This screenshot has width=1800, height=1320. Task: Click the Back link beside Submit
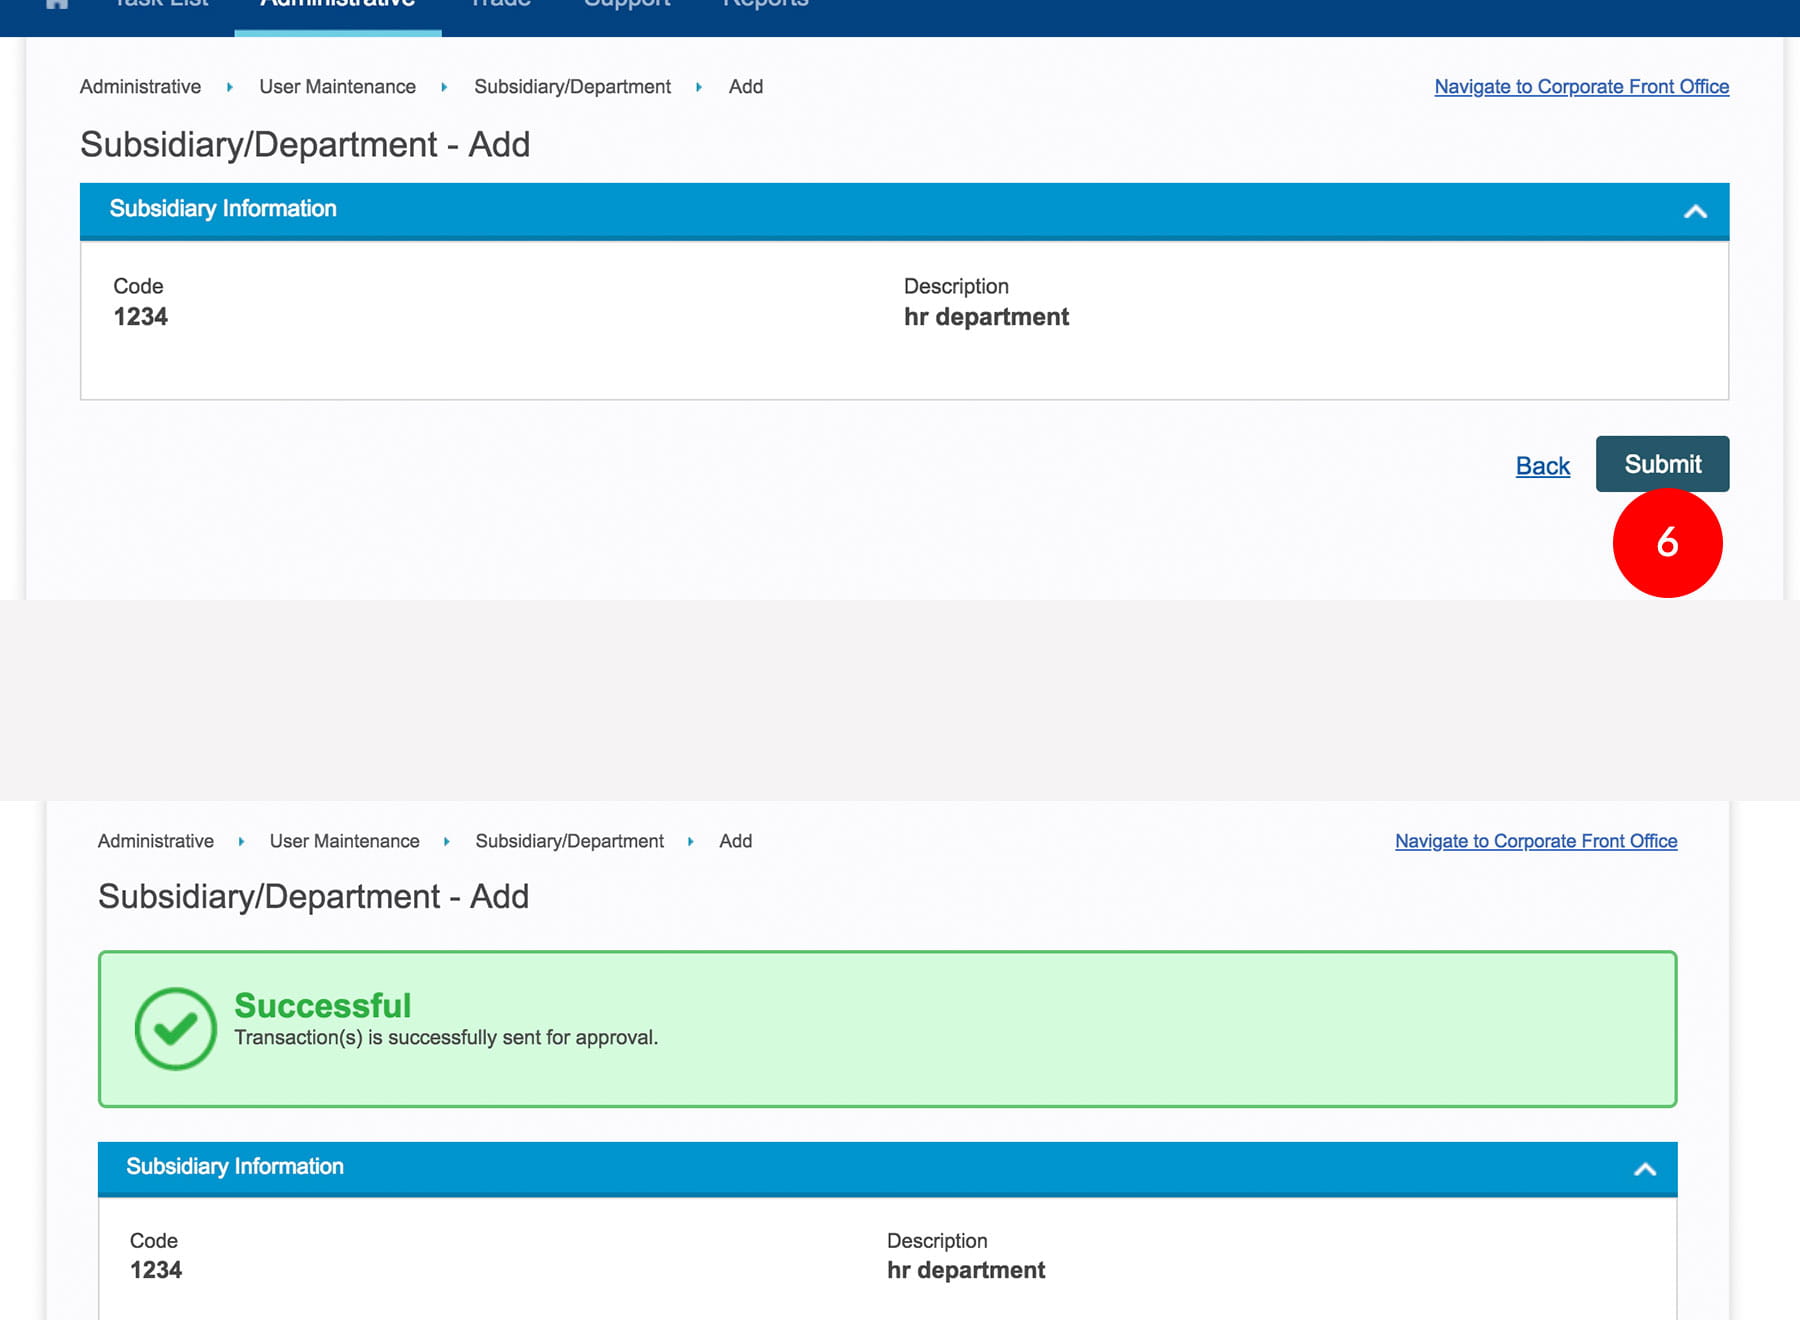pyautogui.click(x=1542, y=466)
